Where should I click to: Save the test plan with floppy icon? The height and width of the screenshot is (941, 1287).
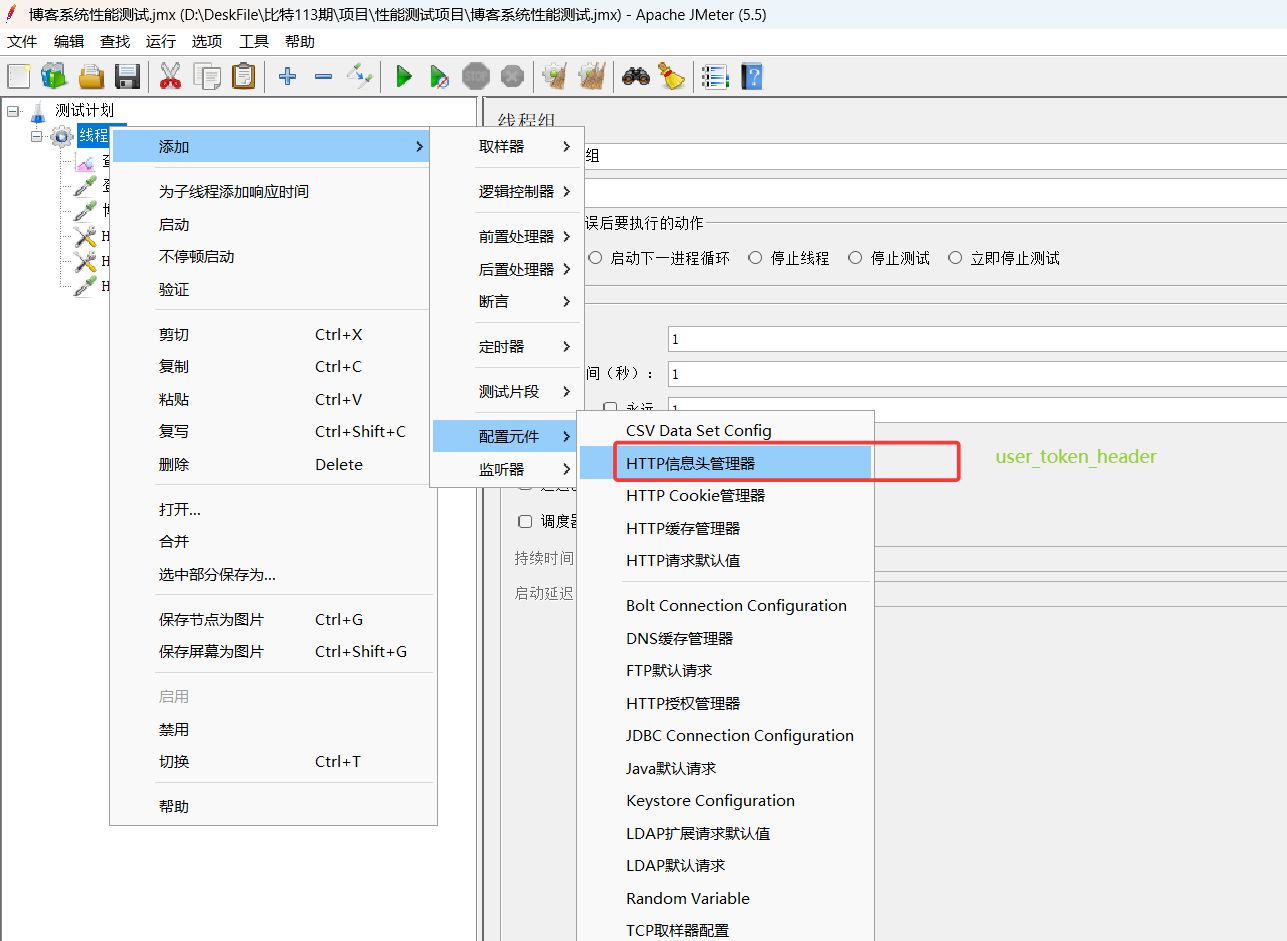coord(127,76)
